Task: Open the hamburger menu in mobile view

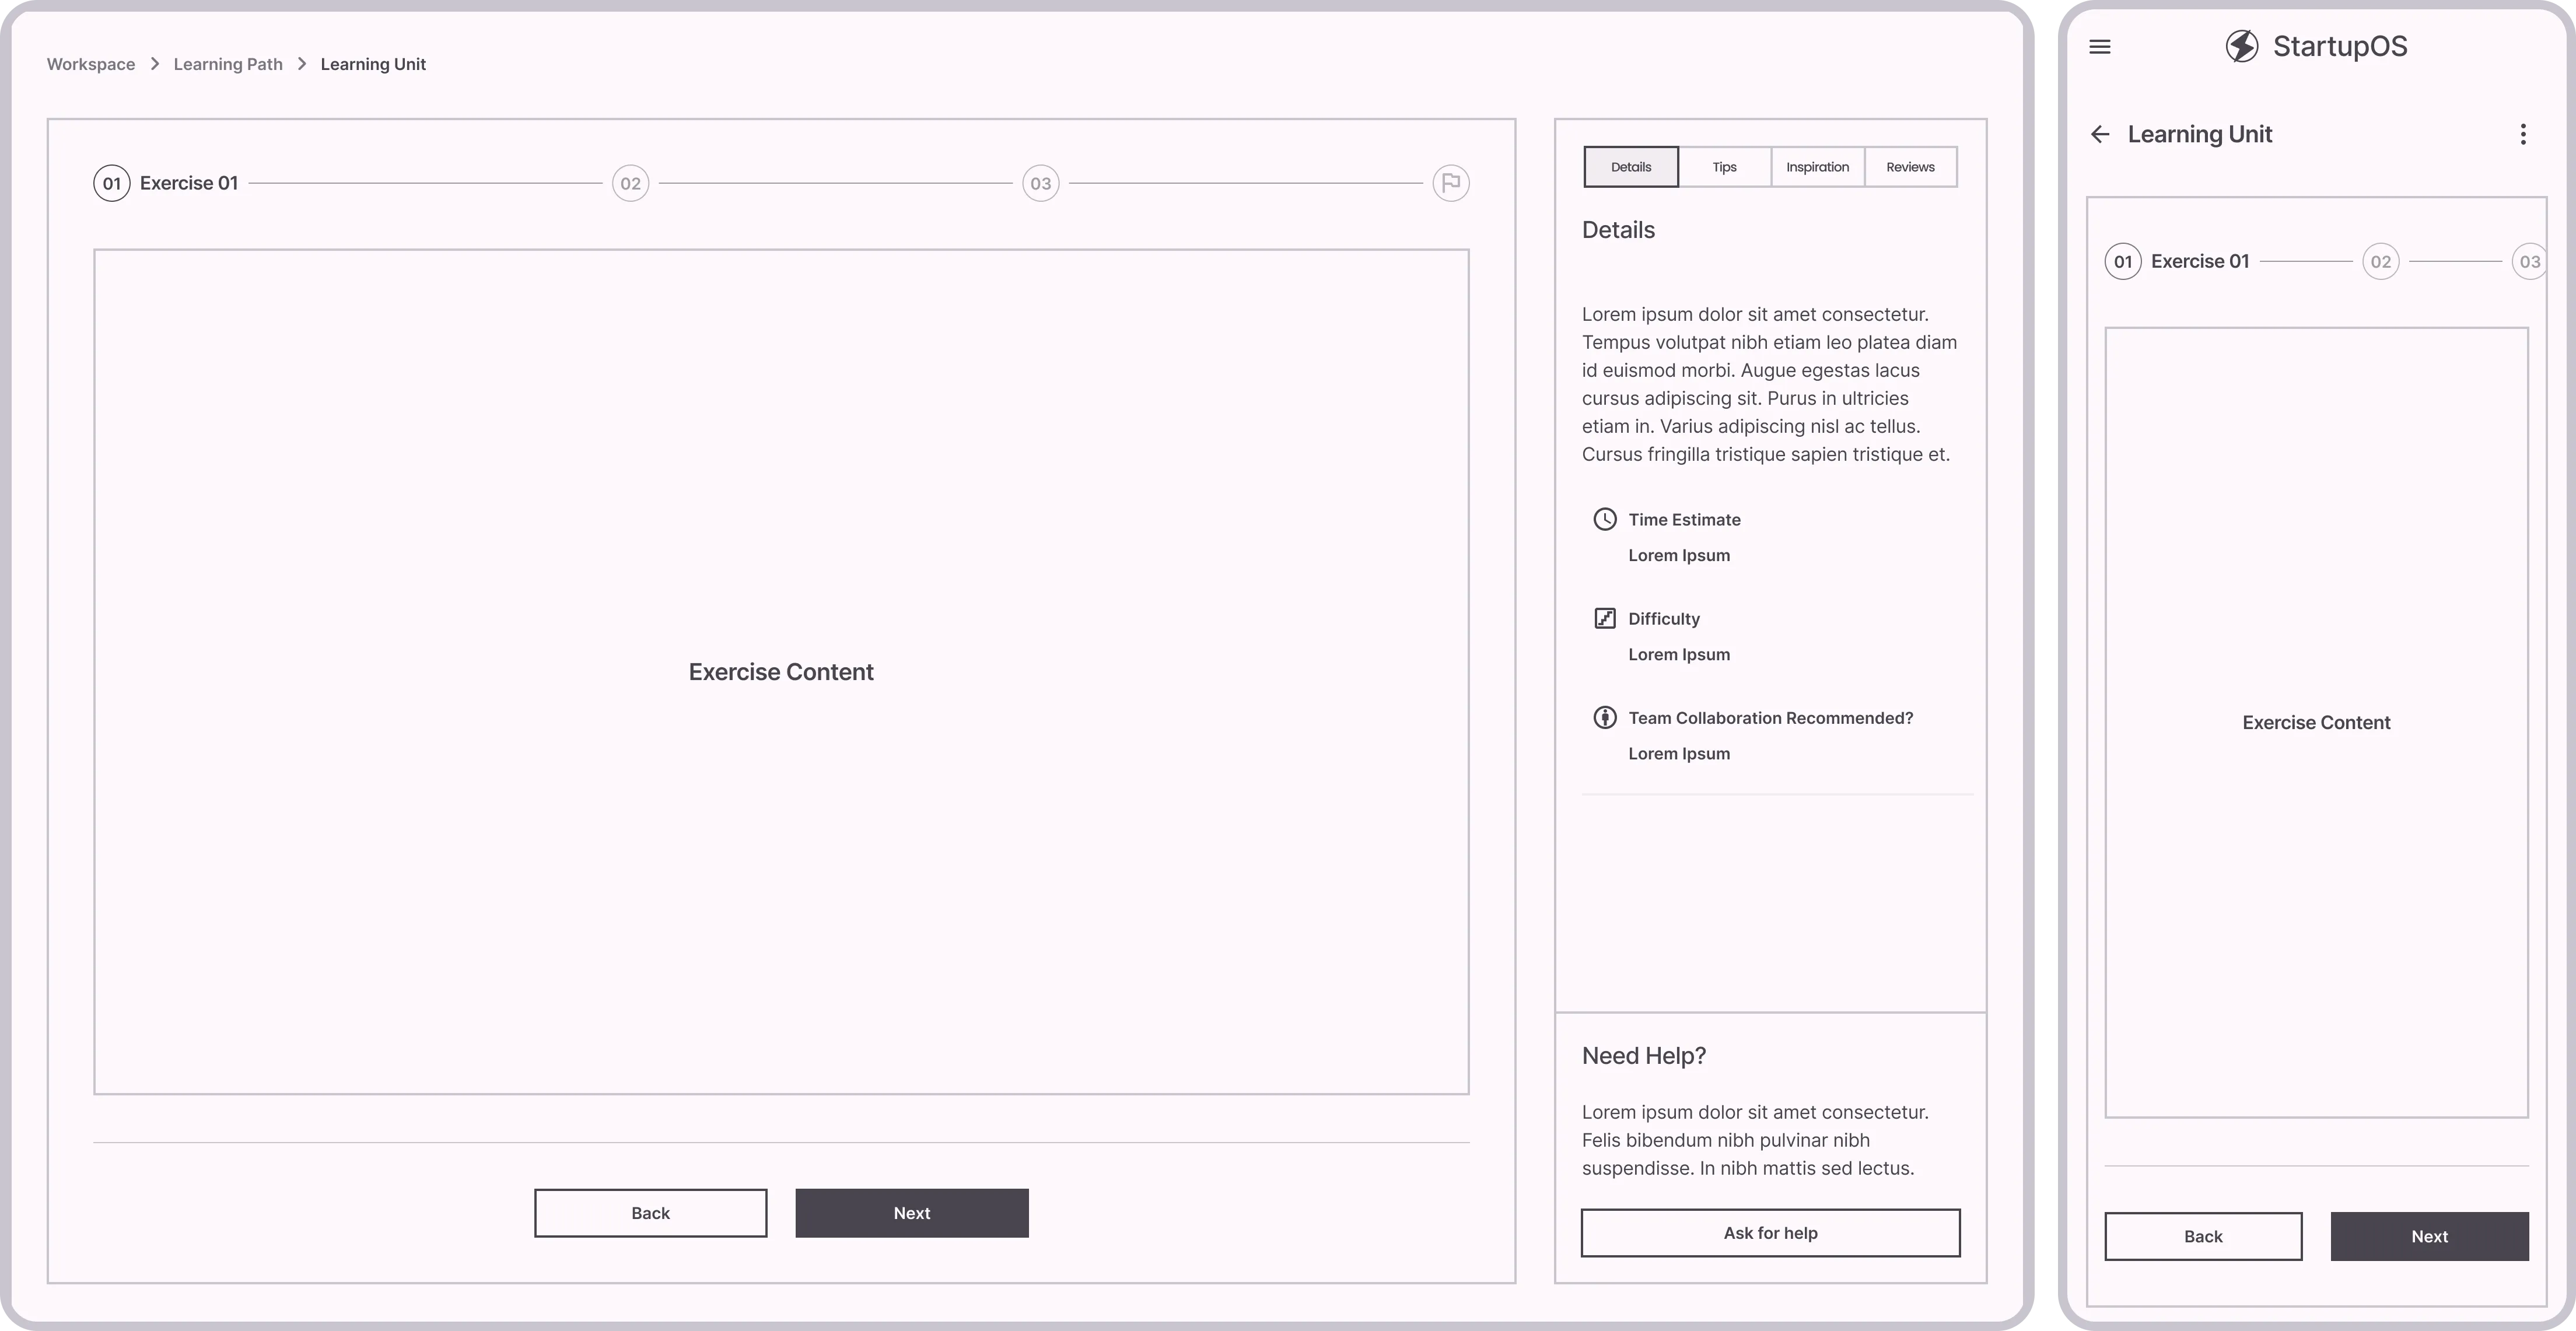Action: pos(2100,46)
